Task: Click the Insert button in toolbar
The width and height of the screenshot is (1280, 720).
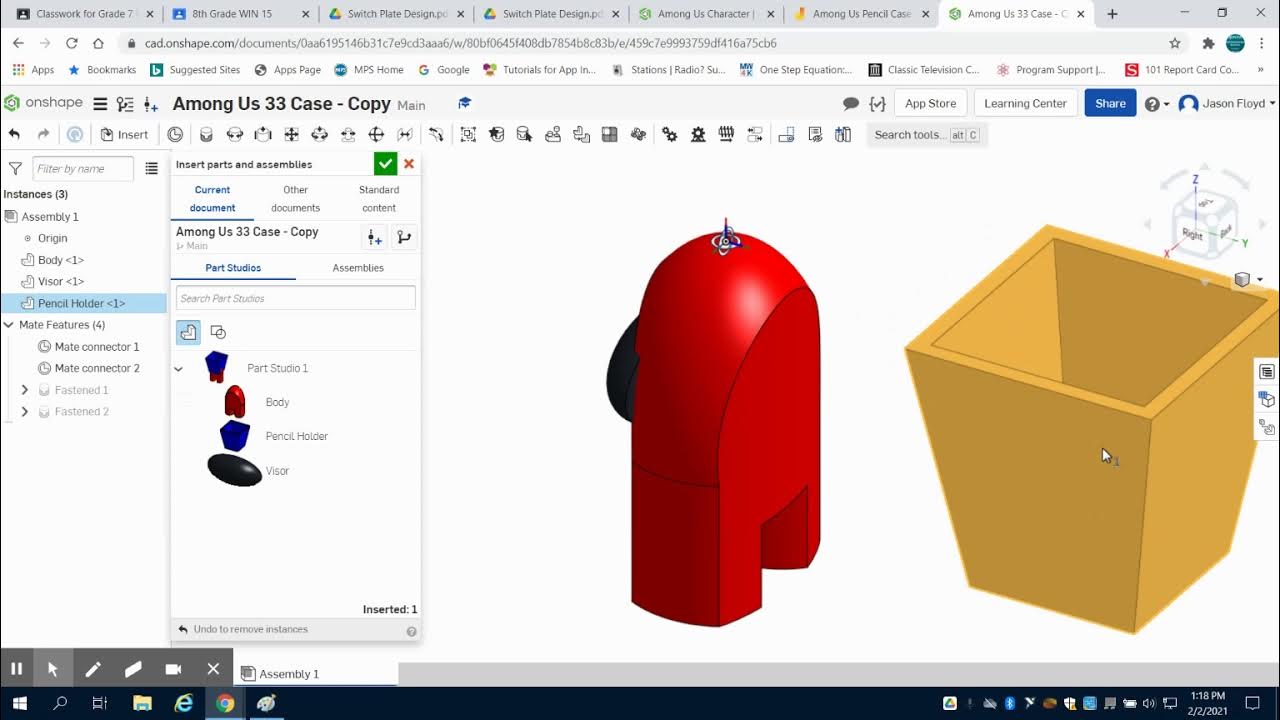Action: (124, 134)
